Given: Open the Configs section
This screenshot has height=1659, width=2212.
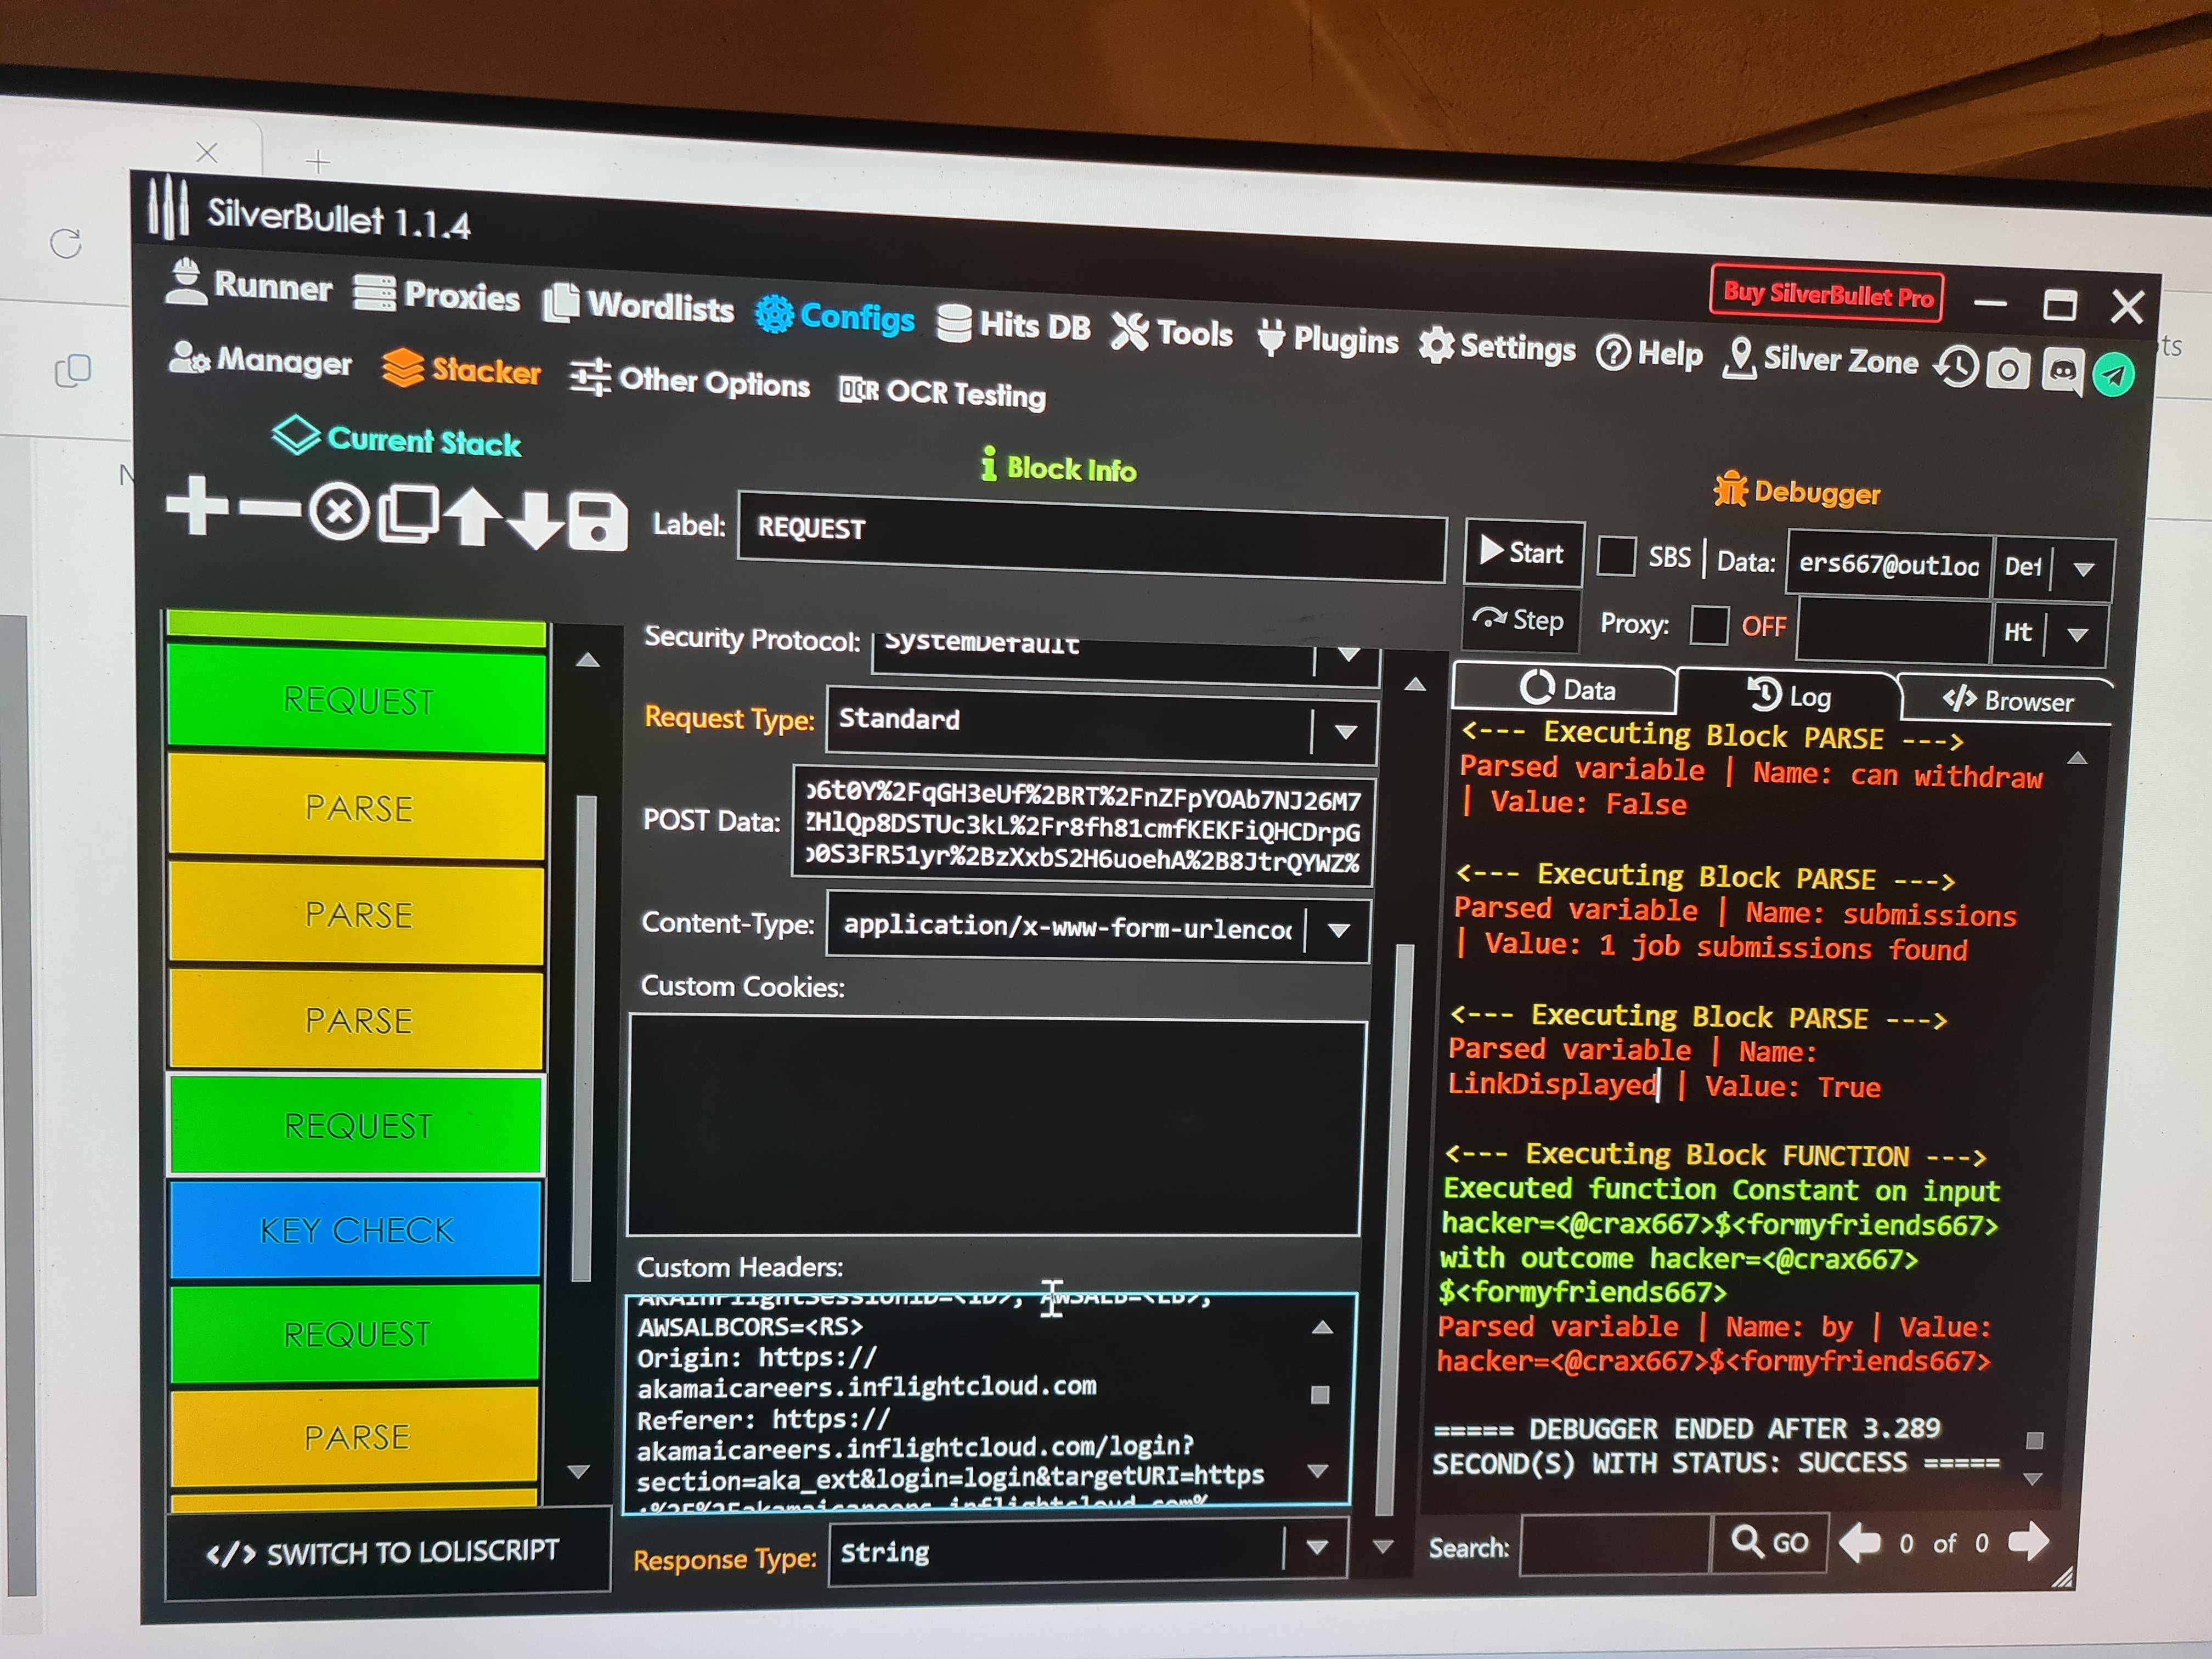Looking at the screenshot, I should click(835, 316).
